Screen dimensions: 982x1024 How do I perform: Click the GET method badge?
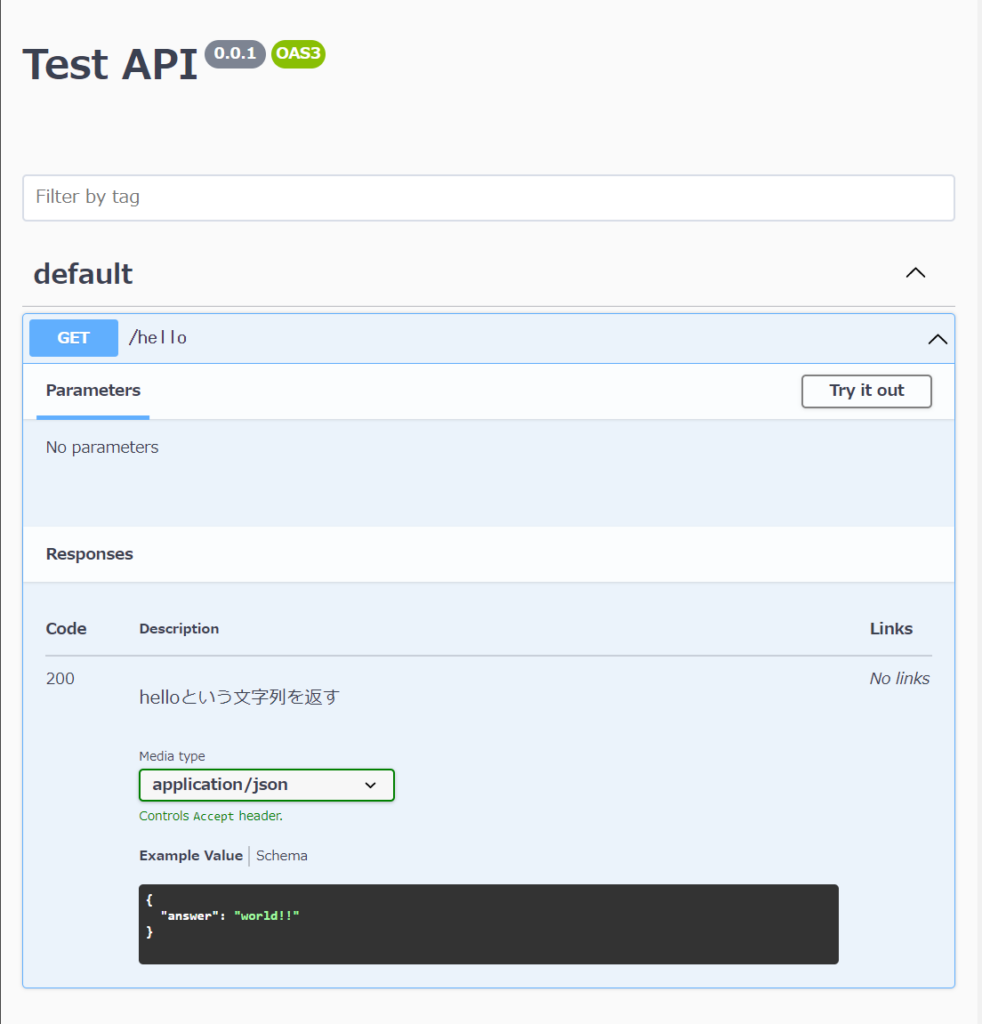(x=72, y=338)
